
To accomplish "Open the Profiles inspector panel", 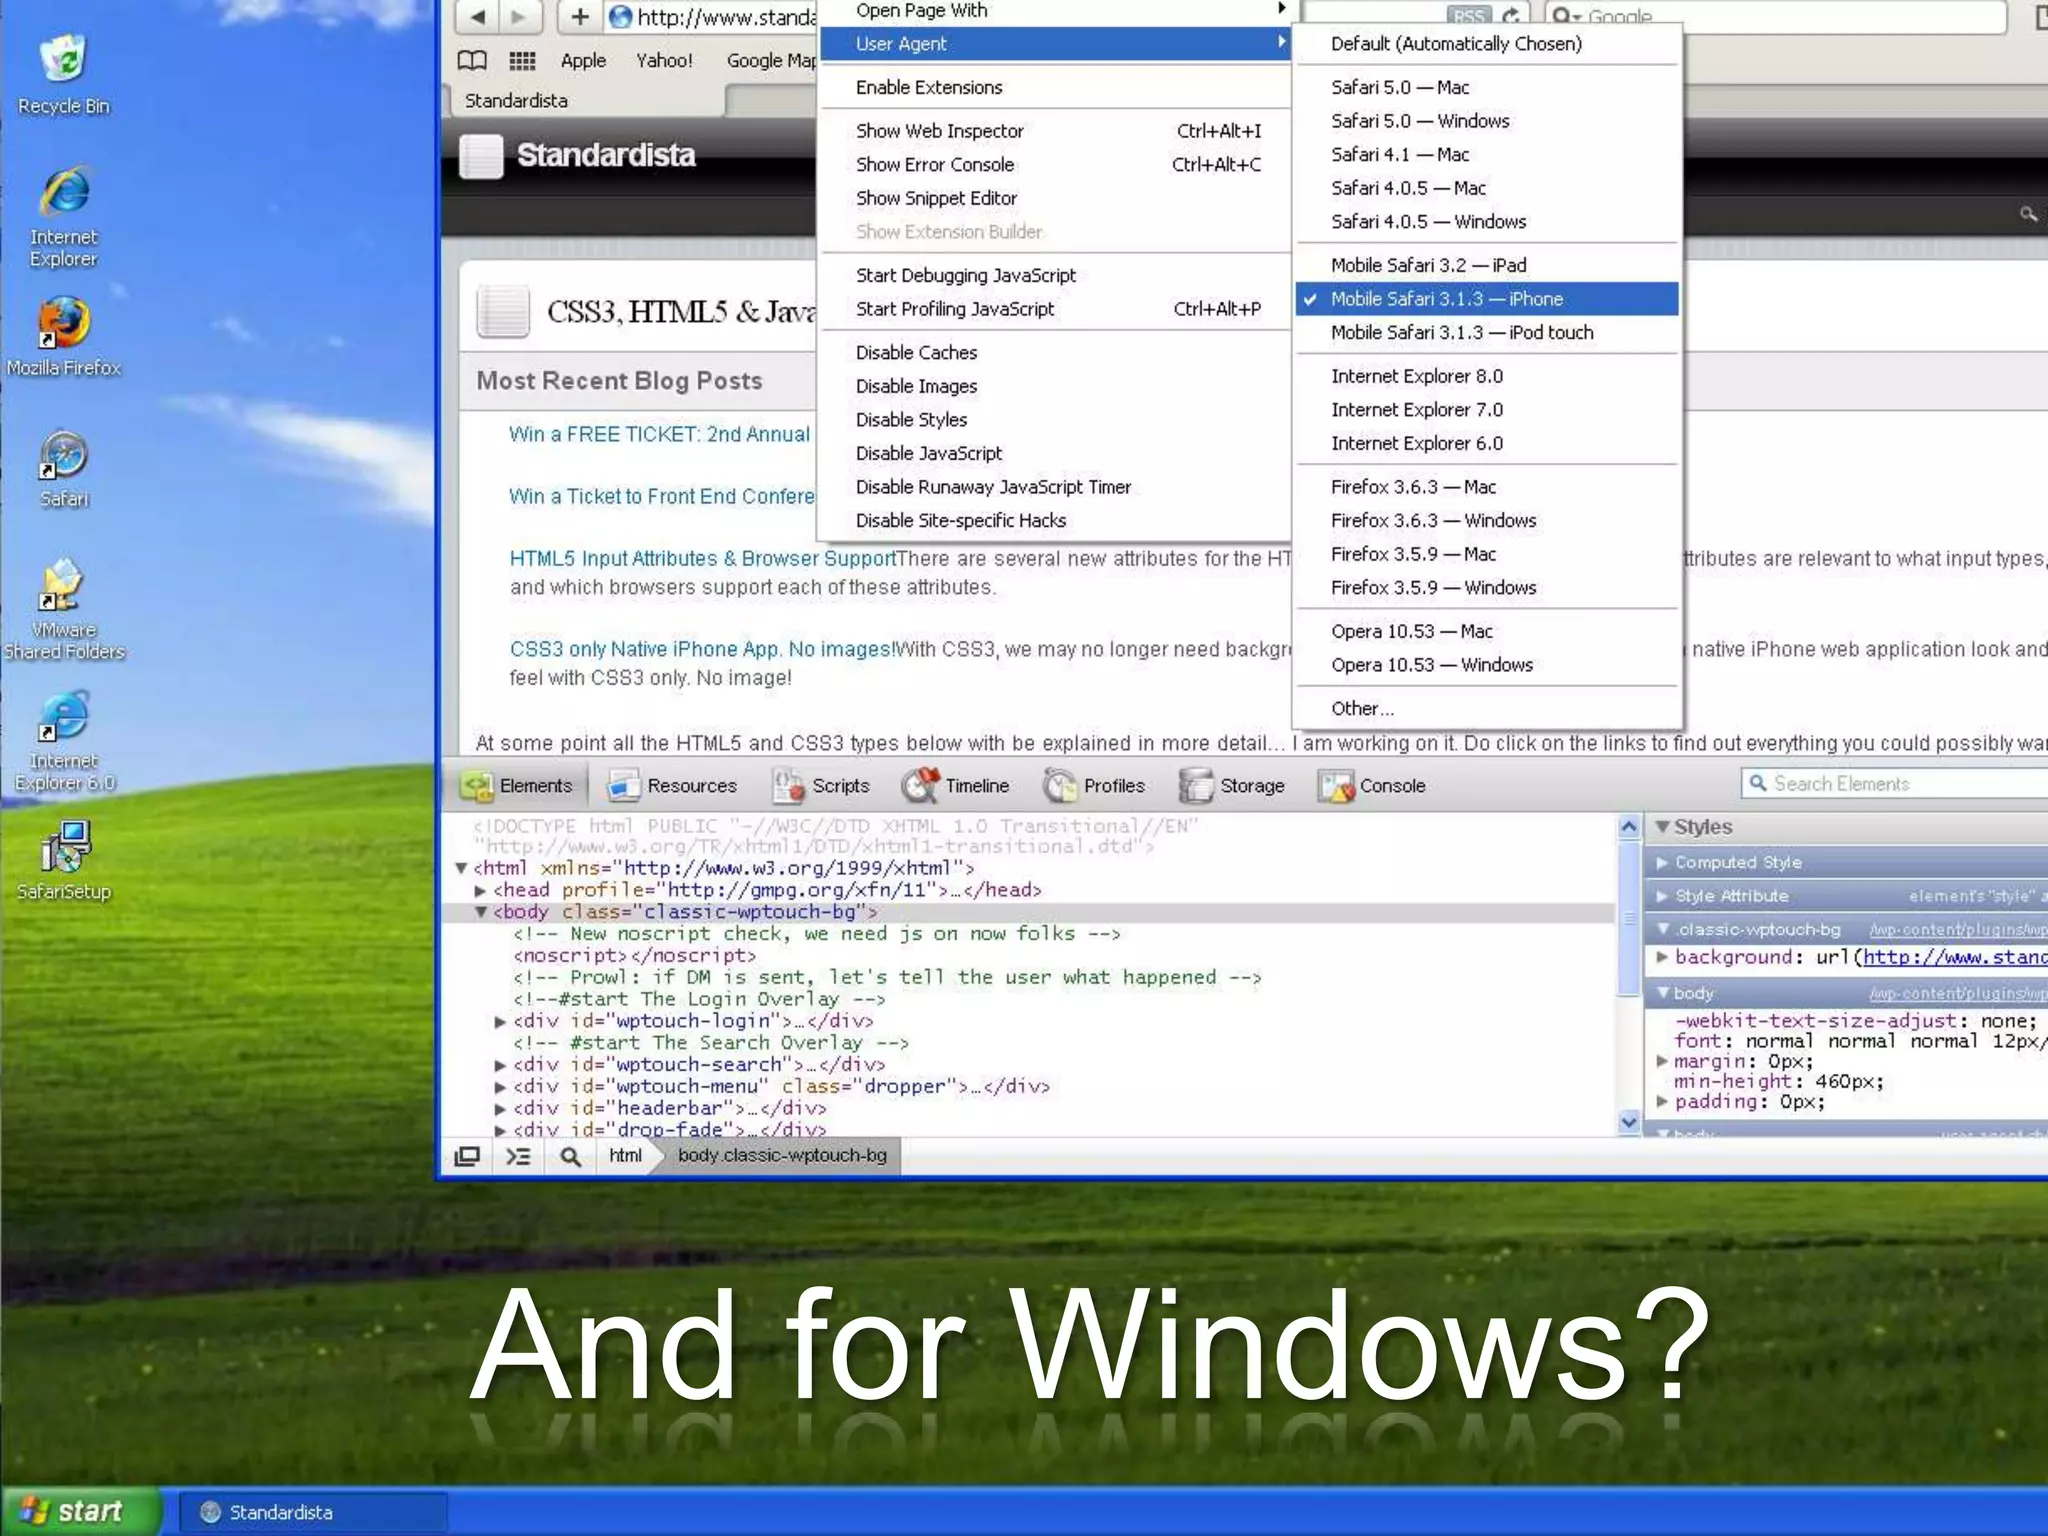I will (x=1094, y=786).
